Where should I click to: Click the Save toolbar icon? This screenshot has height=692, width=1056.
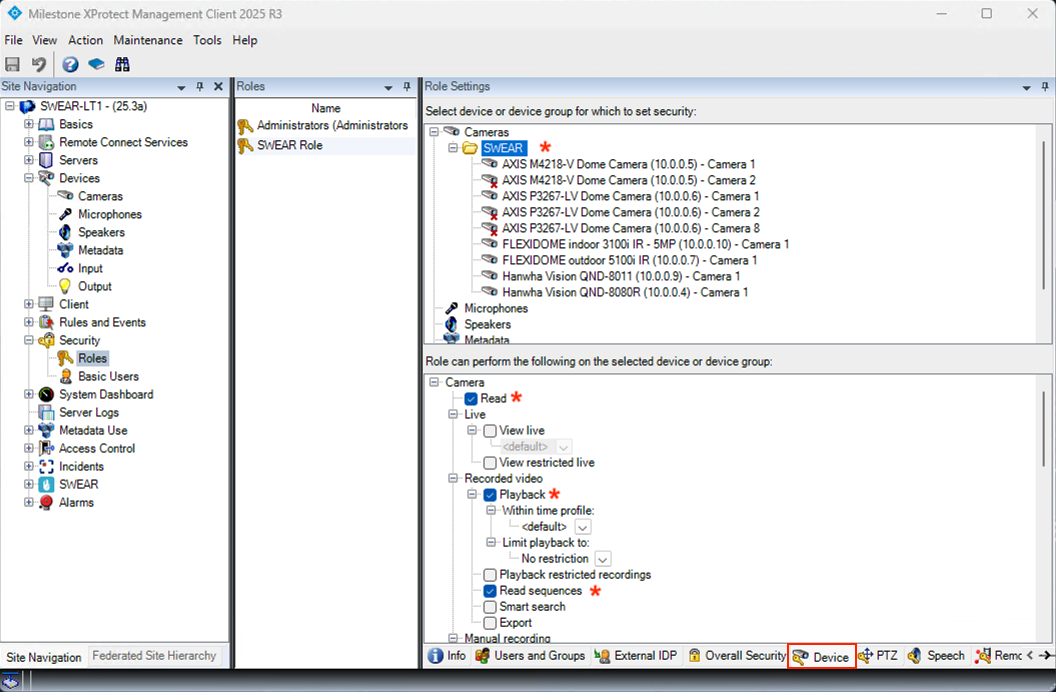pos(13,64)
